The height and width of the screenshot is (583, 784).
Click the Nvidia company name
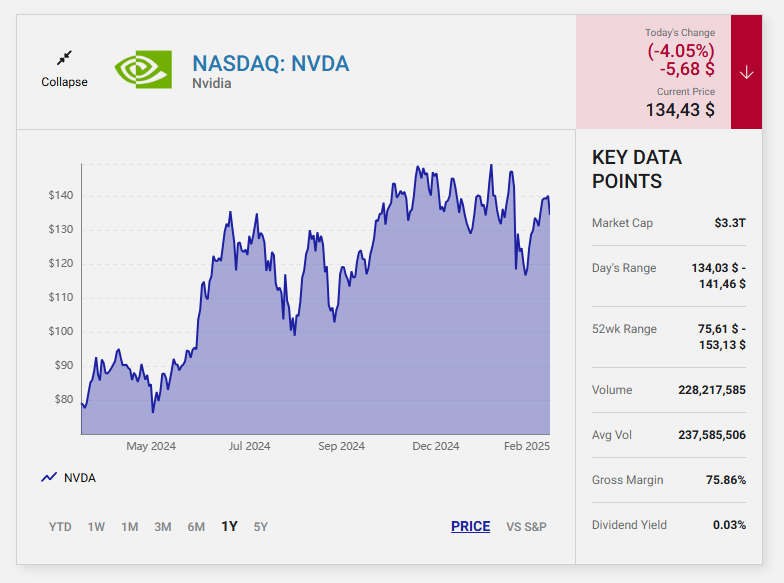212,83
